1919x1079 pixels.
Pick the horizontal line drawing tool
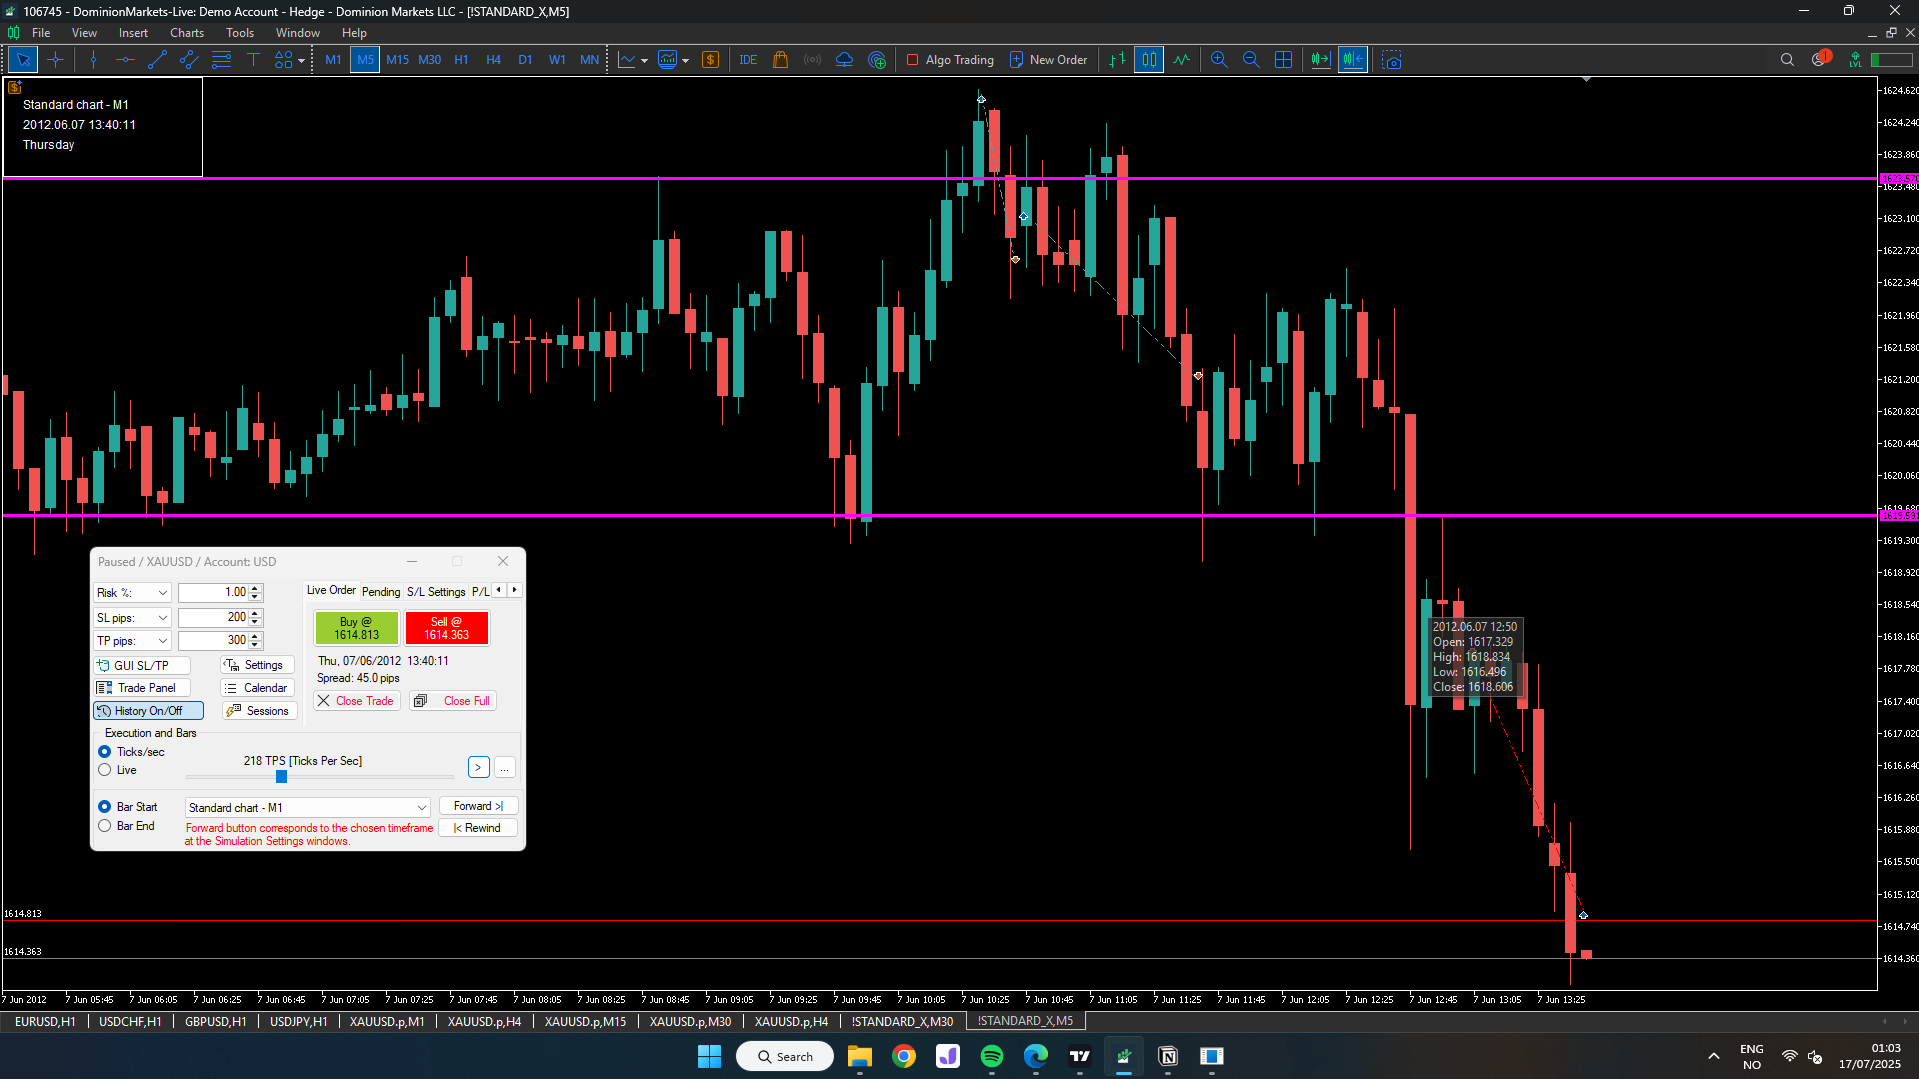pyautogui.click(x=125, y=60)
